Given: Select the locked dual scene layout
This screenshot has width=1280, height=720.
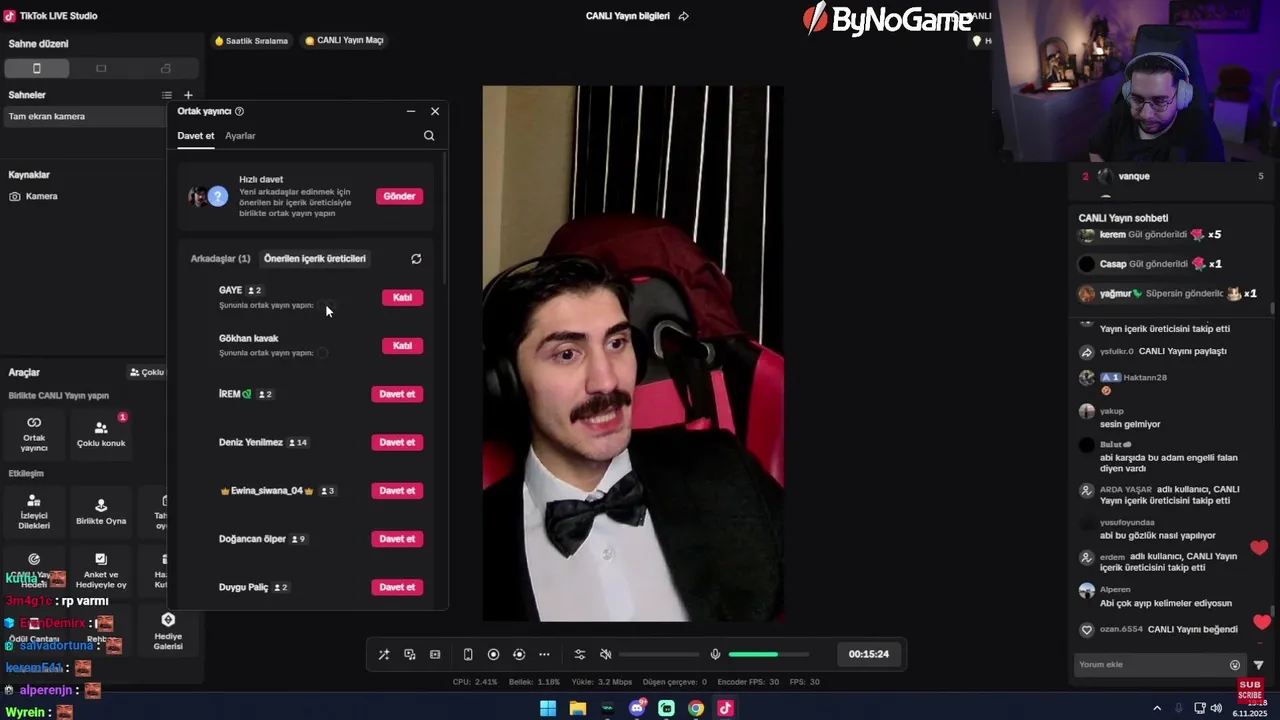Looking at the screenshot, I should click(166, 68).
